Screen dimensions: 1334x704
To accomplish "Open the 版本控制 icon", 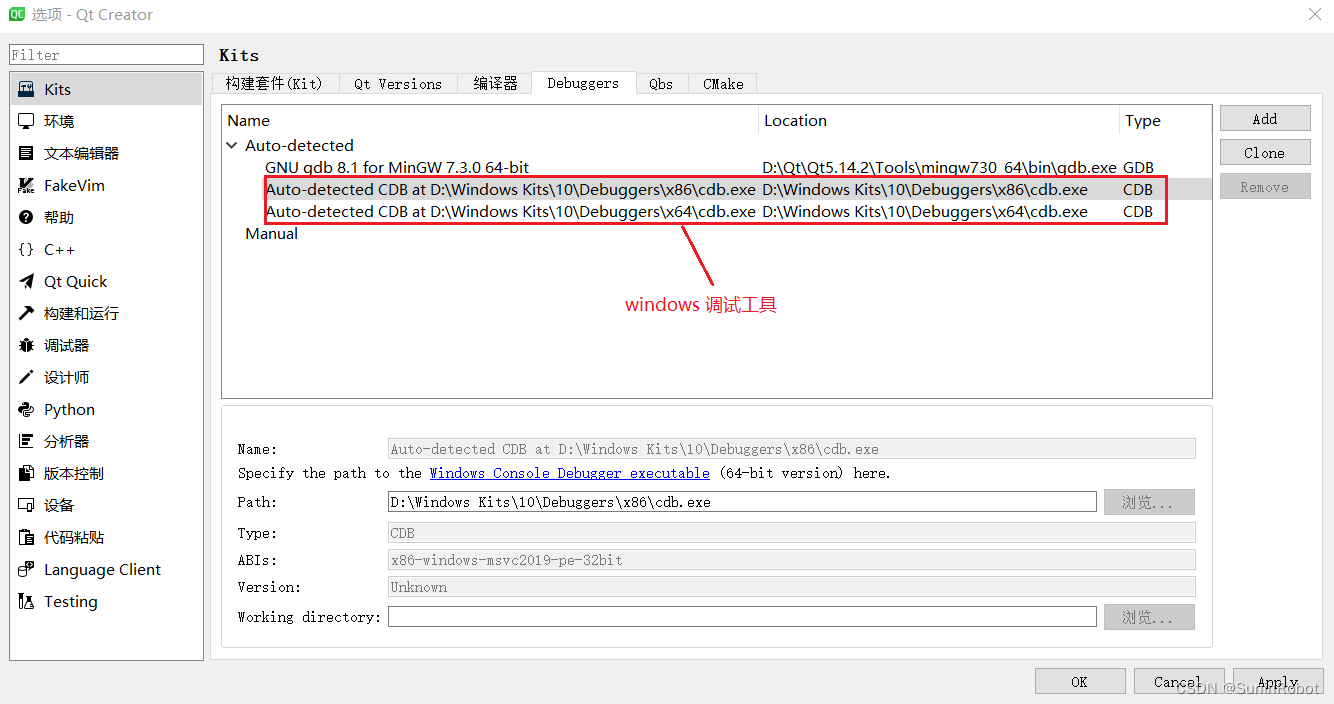I will pos(26,473).
